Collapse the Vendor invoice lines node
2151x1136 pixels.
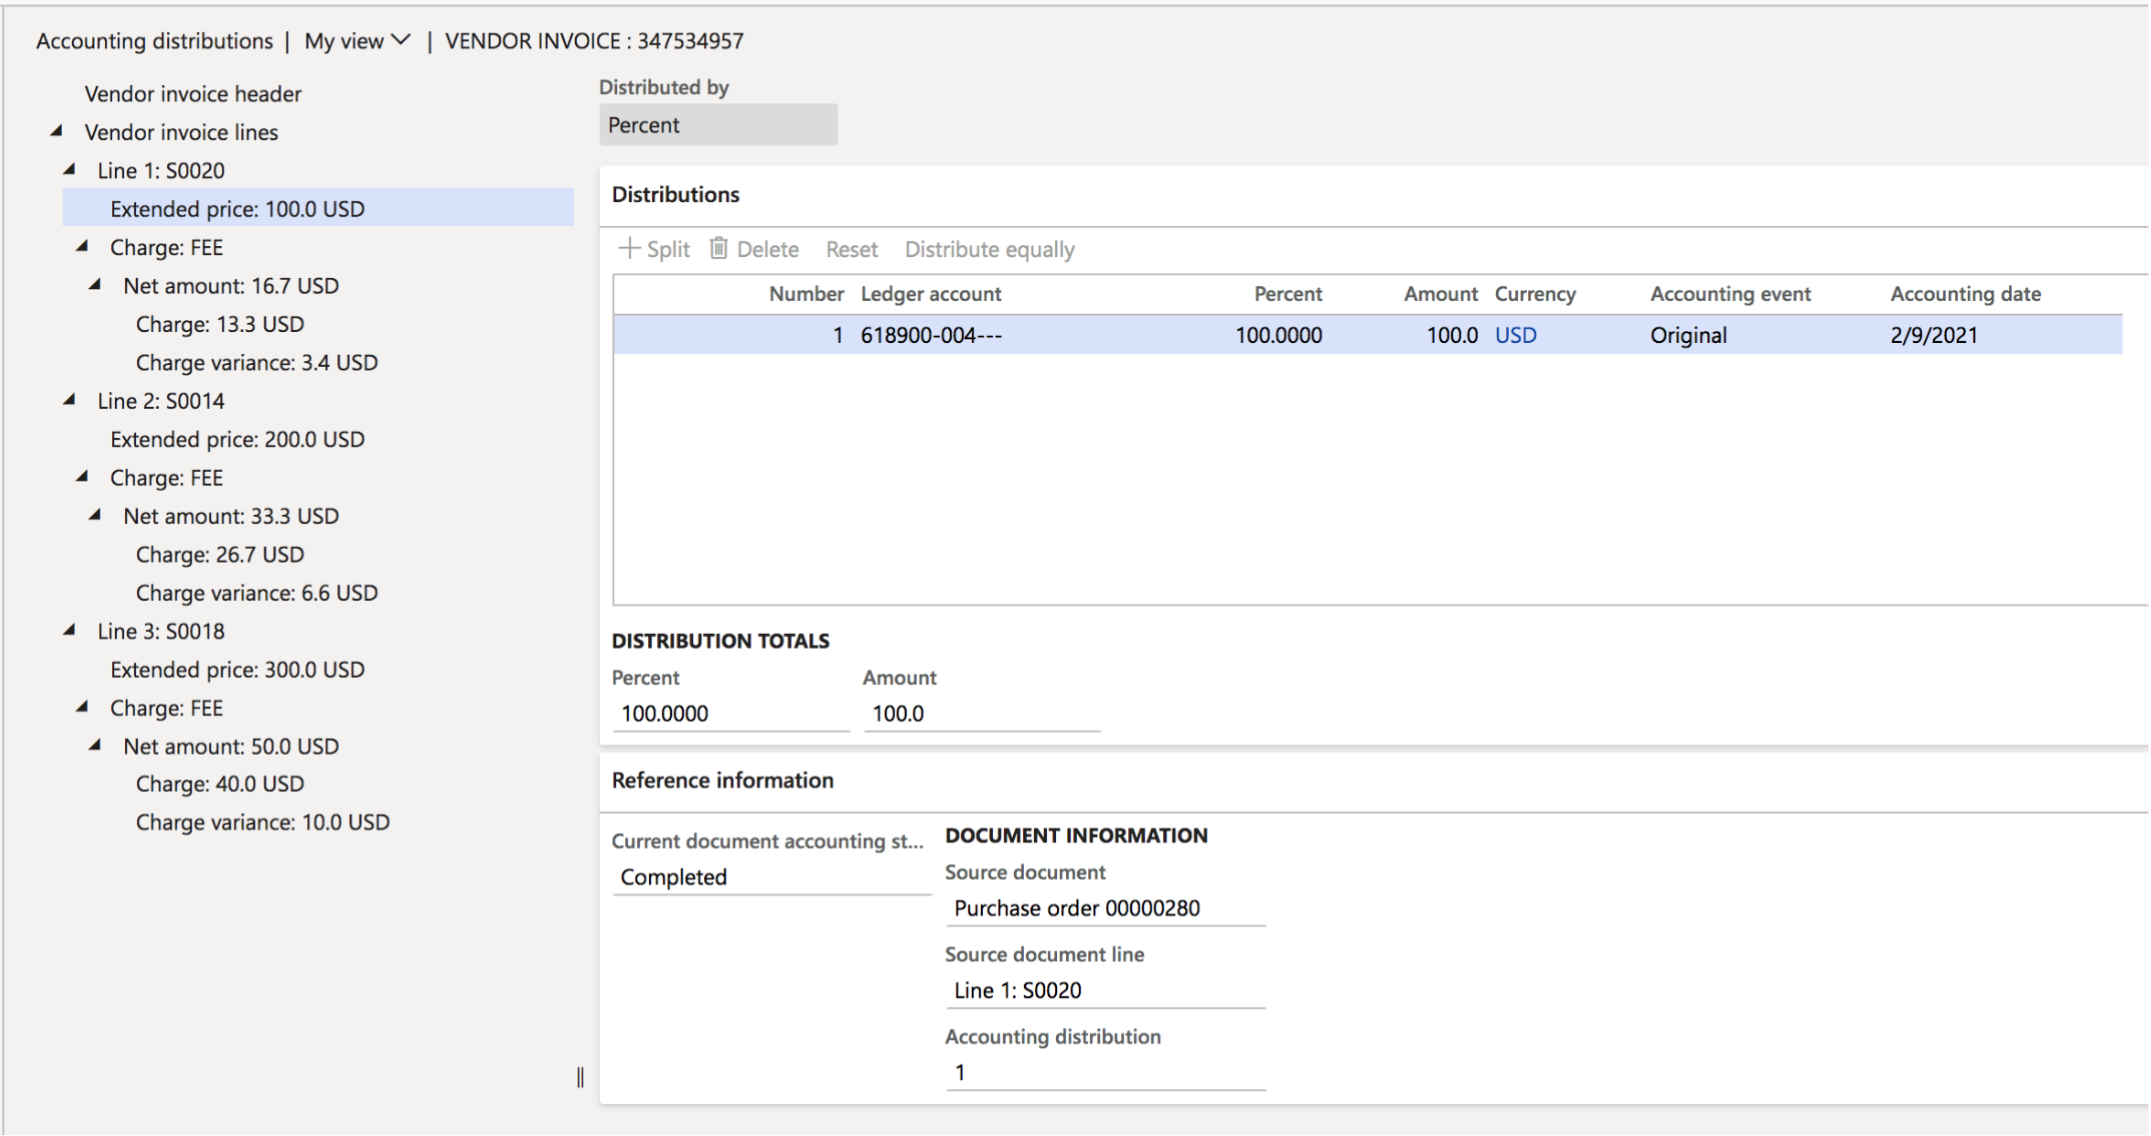[x=57, y=131]
